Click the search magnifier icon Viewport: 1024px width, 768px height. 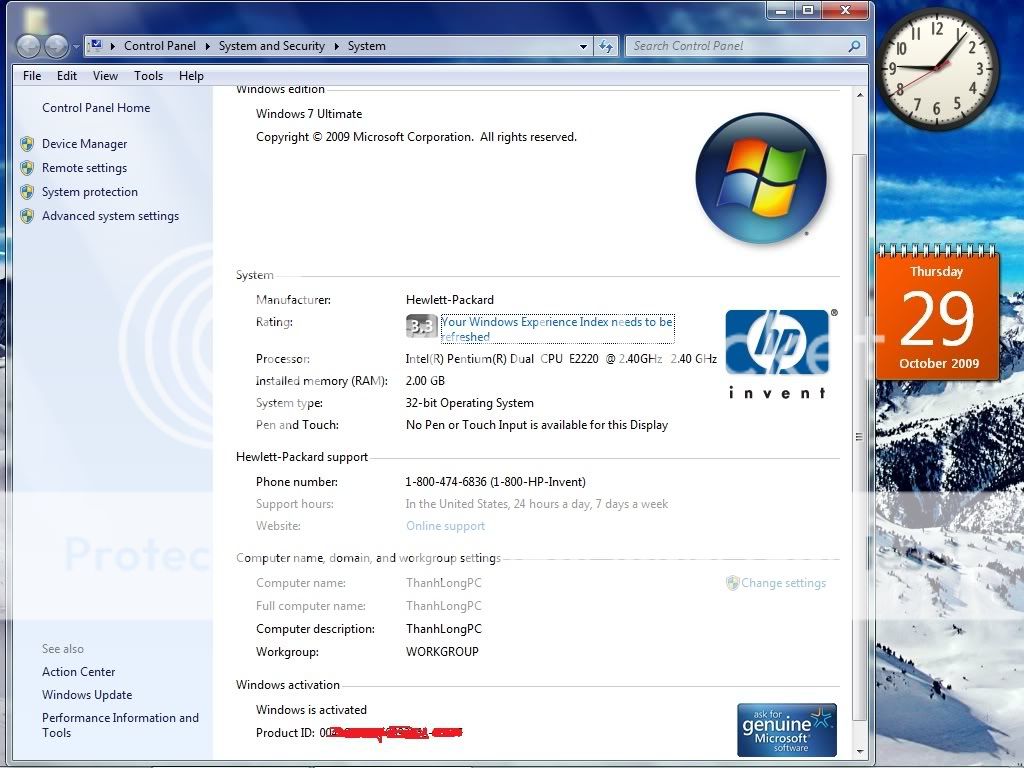(854, 46)
